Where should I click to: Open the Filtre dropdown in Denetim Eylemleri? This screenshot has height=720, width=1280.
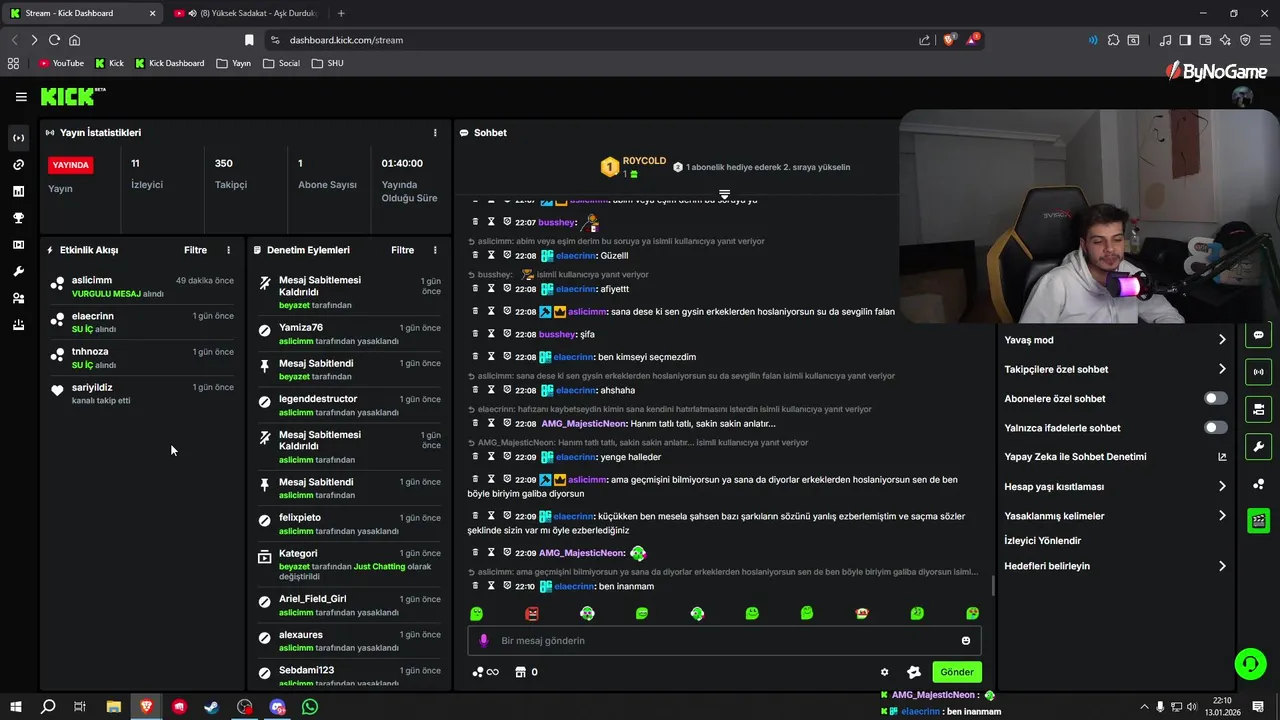pyautogui.click(x=402, y=250)
